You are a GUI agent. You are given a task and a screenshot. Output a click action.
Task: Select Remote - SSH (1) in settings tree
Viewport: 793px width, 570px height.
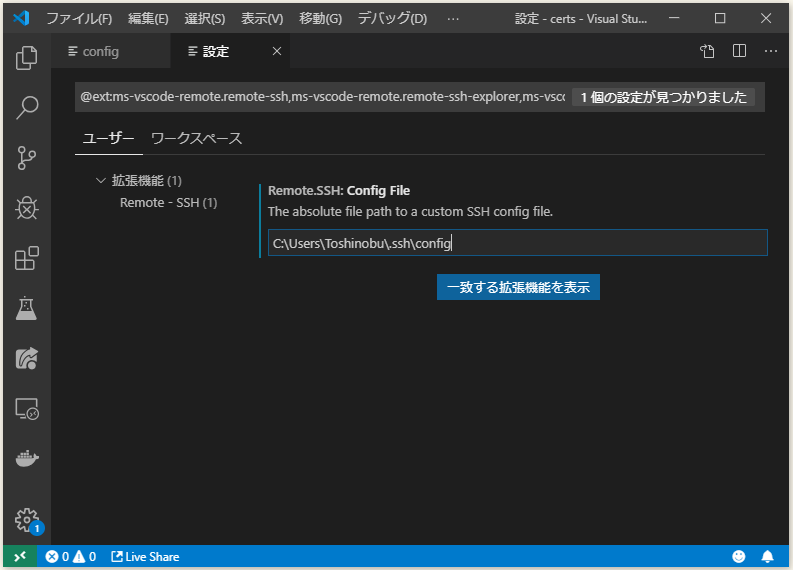coord(168,203)
